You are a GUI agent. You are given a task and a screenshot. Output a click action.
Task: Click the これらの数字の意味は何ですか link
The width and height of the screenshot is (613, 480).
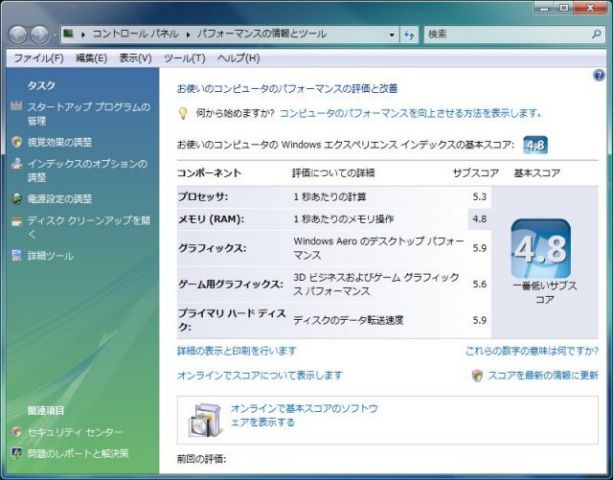tap(531, 351)
